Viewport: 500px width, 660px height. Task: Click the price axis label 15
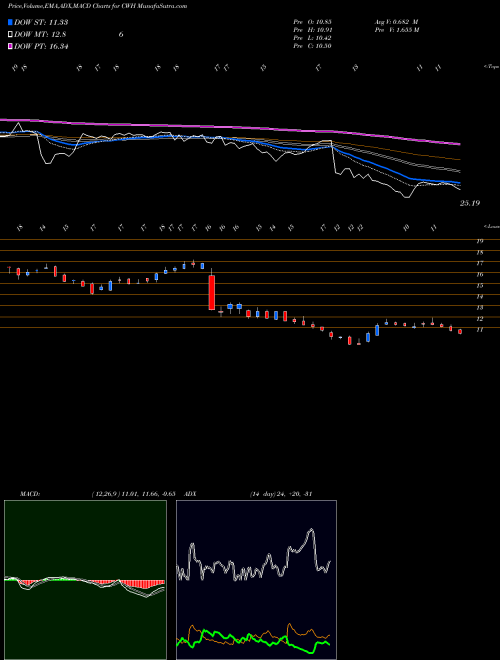click(479, 286)
